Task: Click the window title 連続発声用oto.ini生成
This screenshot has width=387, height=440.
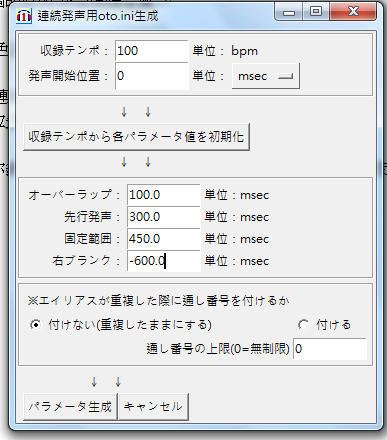Action: (98, 16)
